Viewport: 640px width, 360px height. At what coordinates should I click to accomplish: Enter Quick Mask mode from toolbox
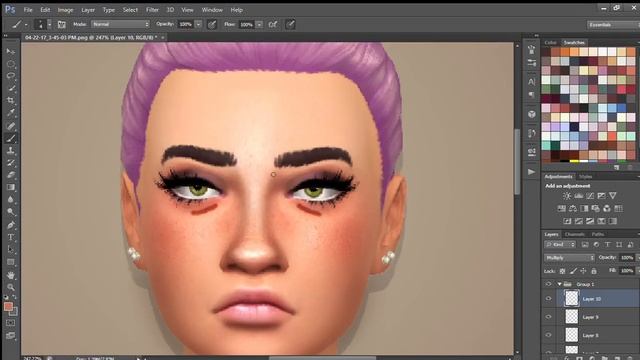point(11,323)
